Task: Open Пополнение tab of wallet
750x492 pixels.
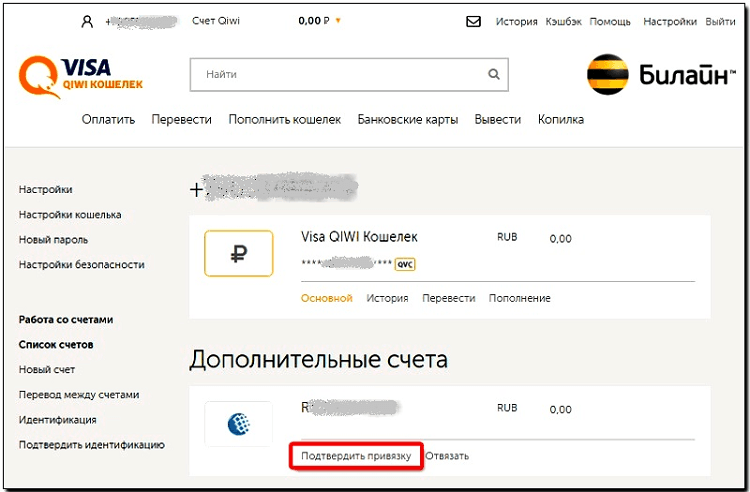Action: pos(519,298)
